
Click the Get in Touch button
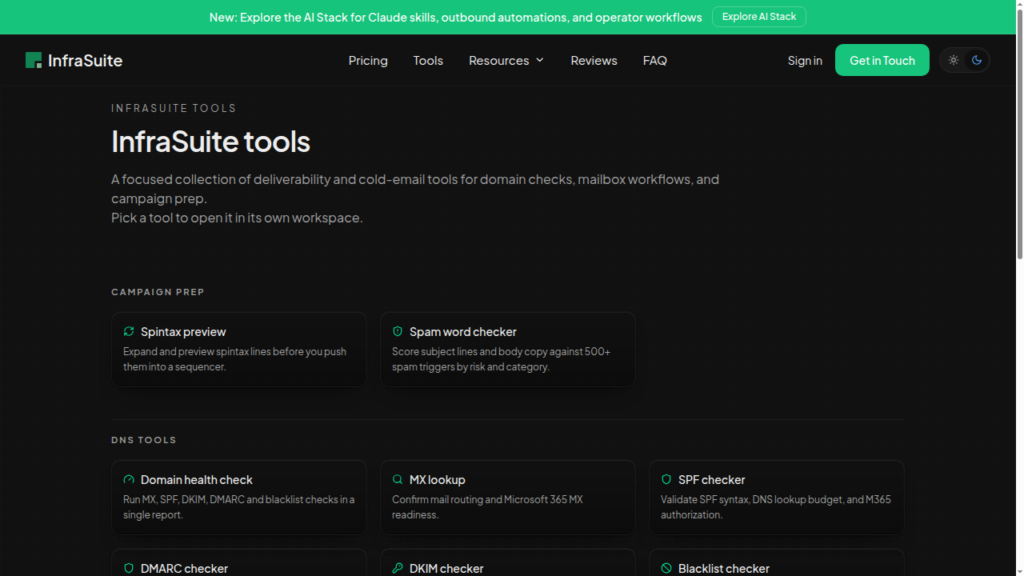882,60
